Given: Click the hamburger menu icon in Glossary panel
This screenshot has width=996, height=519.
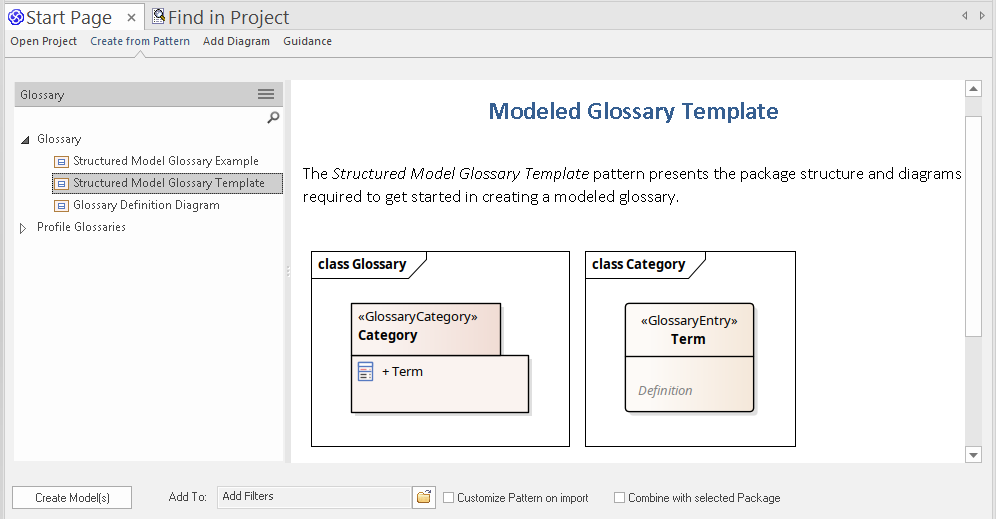Looking at the screenshot, I should (266, 94).
